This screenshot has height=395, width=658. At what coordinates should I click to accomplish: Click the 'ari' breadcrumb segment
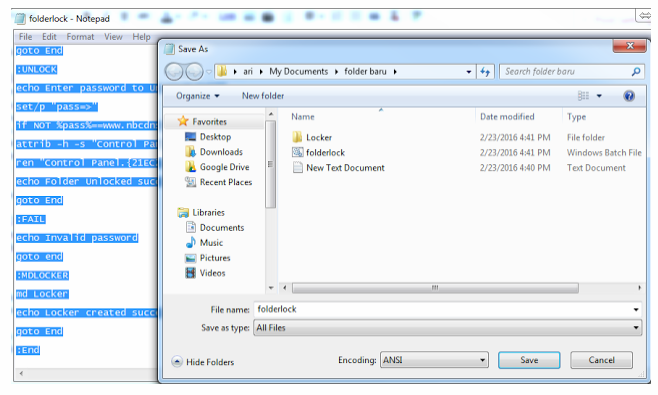point(248,71)
